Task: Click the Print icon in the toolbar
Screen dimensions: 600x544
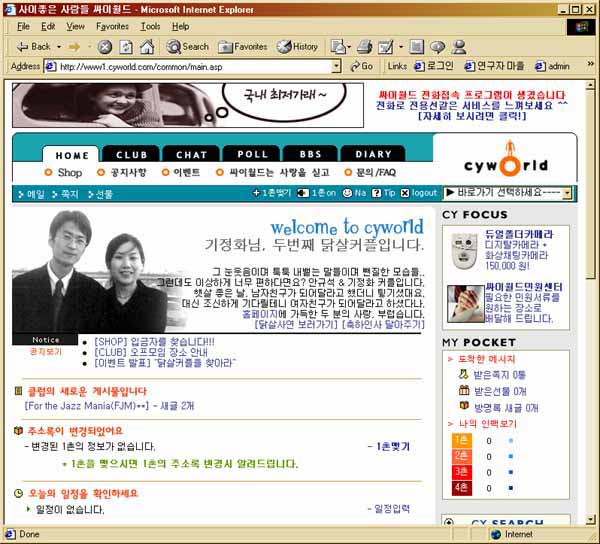Action: click(x=365, y=46)
